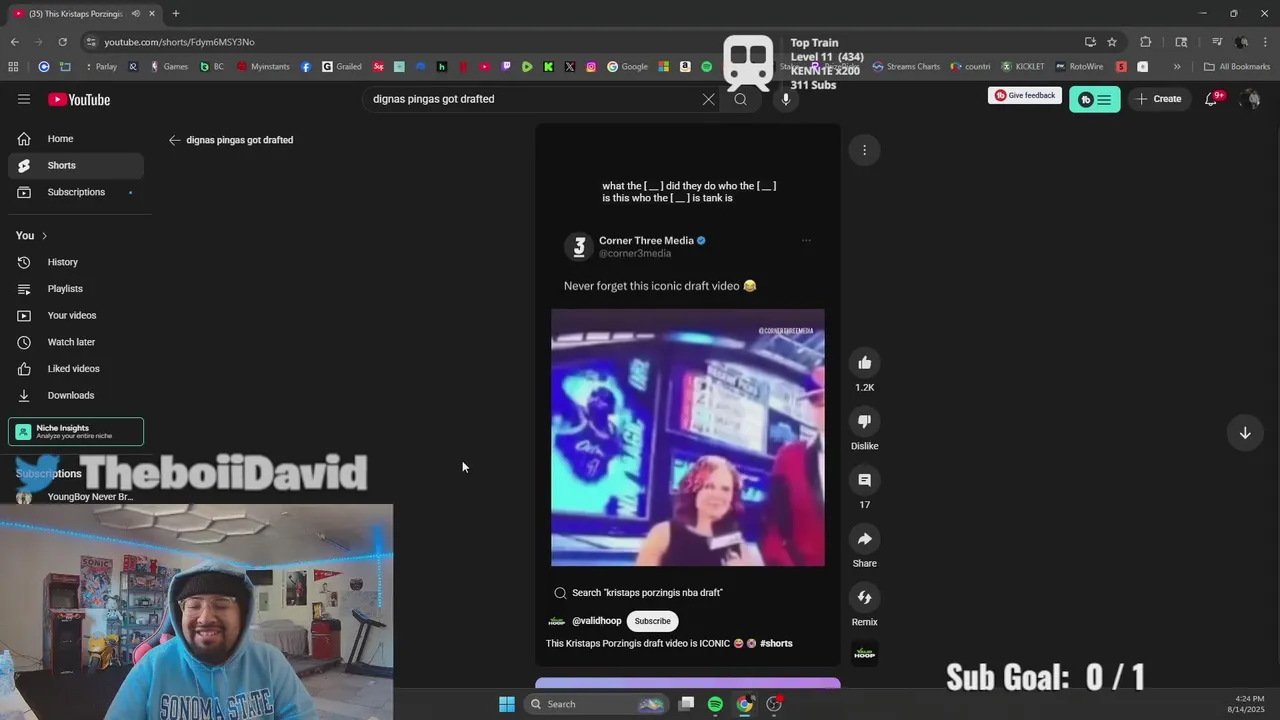Open the Chrome three-dot menu

coord(1266,42)
